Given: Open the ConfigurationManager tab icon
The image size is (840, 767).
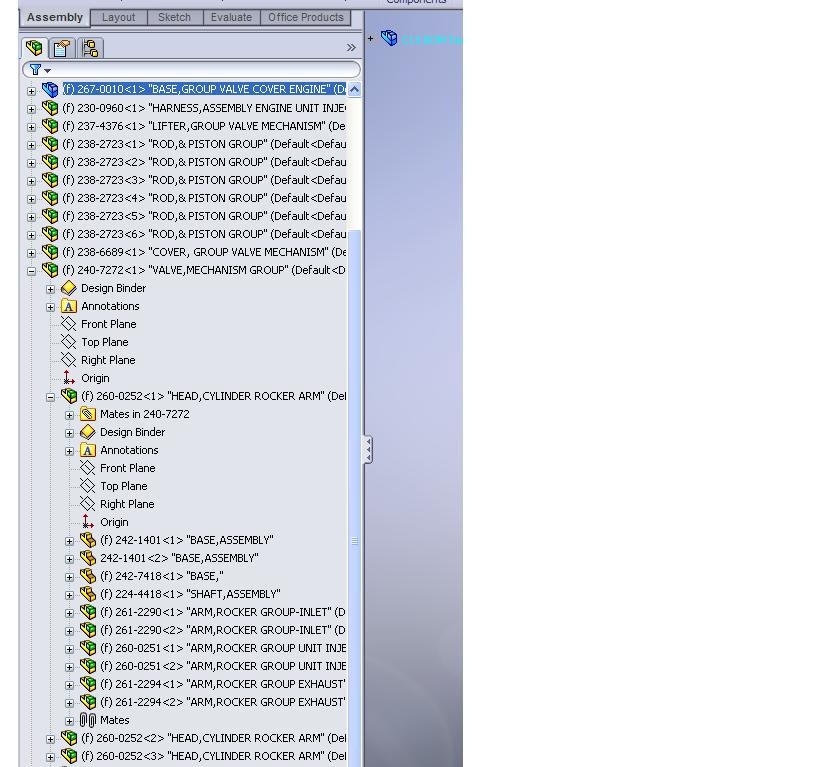Looking at the screenshot, I should click(89, 48).
